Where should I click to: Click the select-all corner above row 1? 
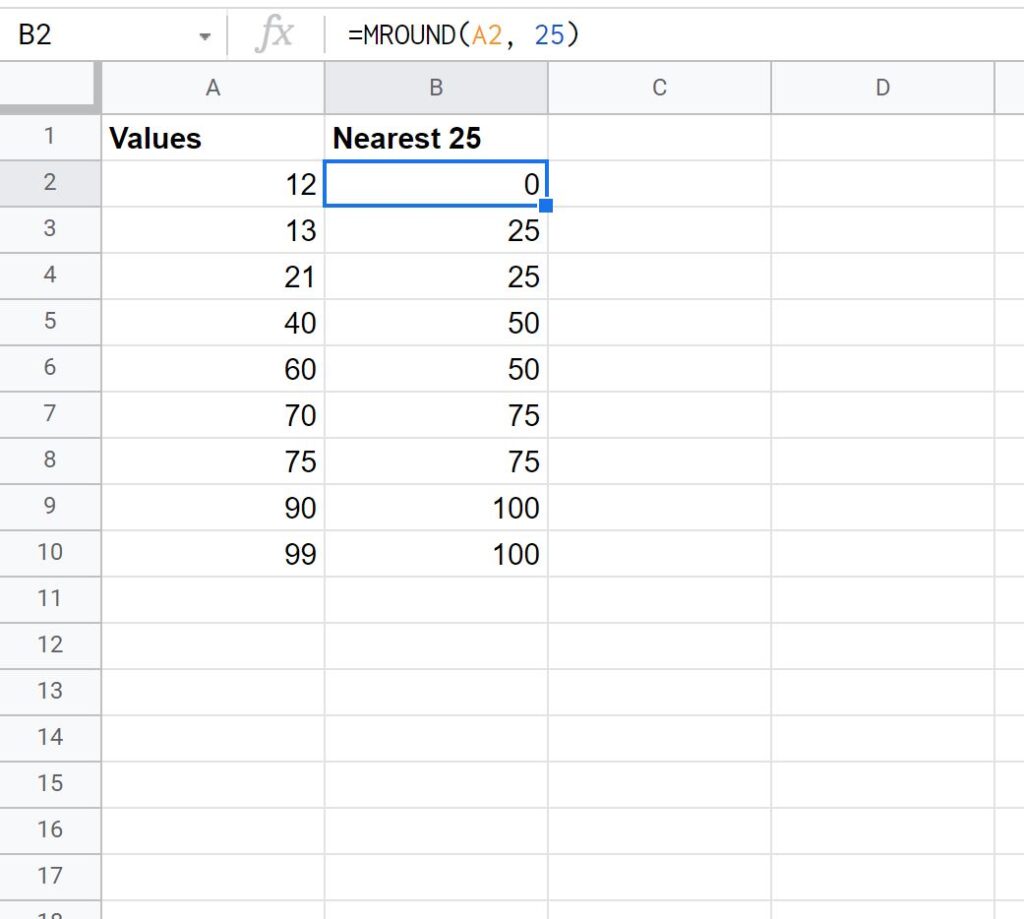51,88
